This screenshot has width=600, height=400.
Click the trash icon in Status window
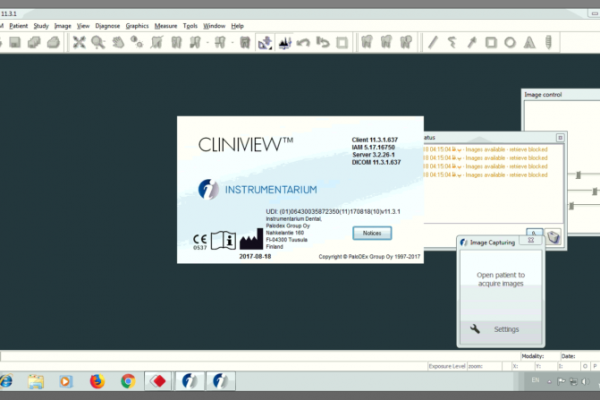click(x=551, y=237)
